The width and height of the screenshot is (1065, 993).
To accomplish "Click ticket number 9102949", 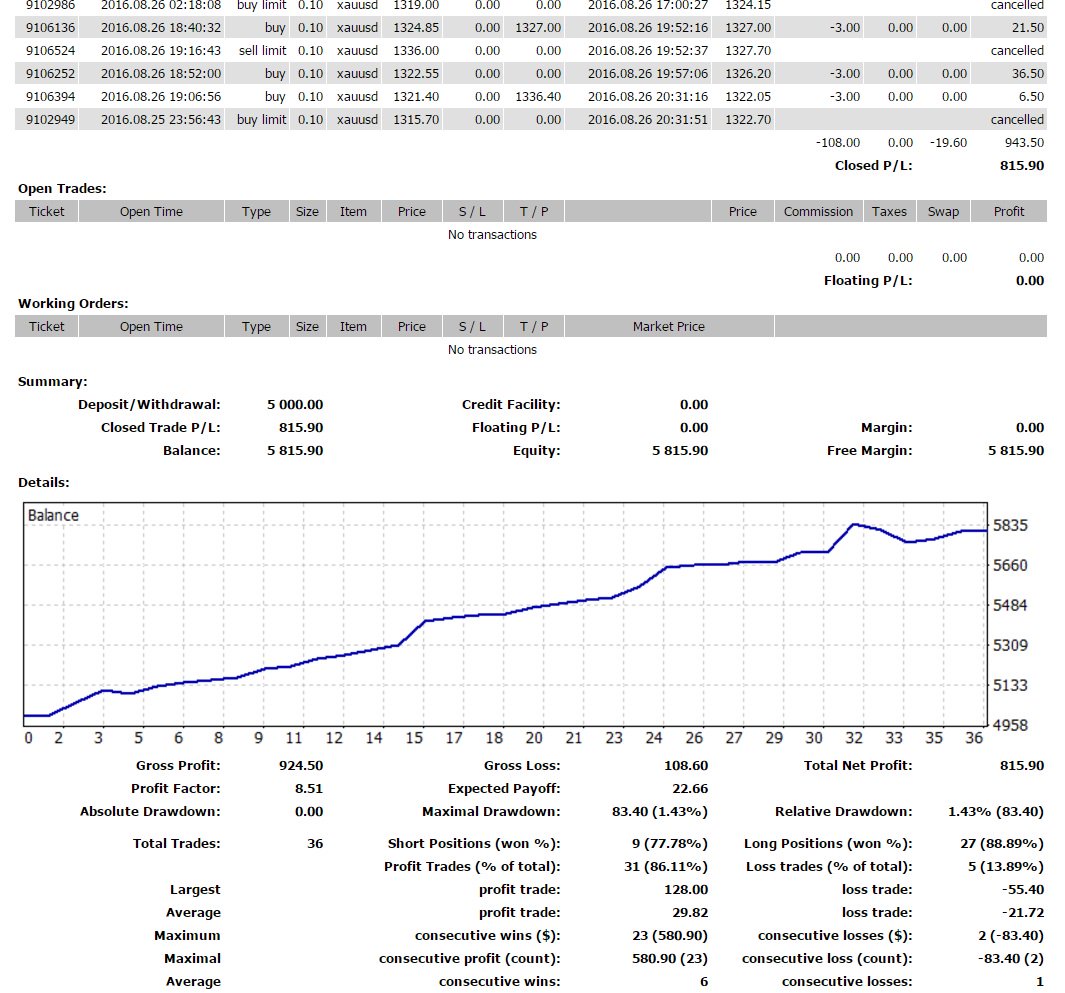I will (x=50, y=120).
